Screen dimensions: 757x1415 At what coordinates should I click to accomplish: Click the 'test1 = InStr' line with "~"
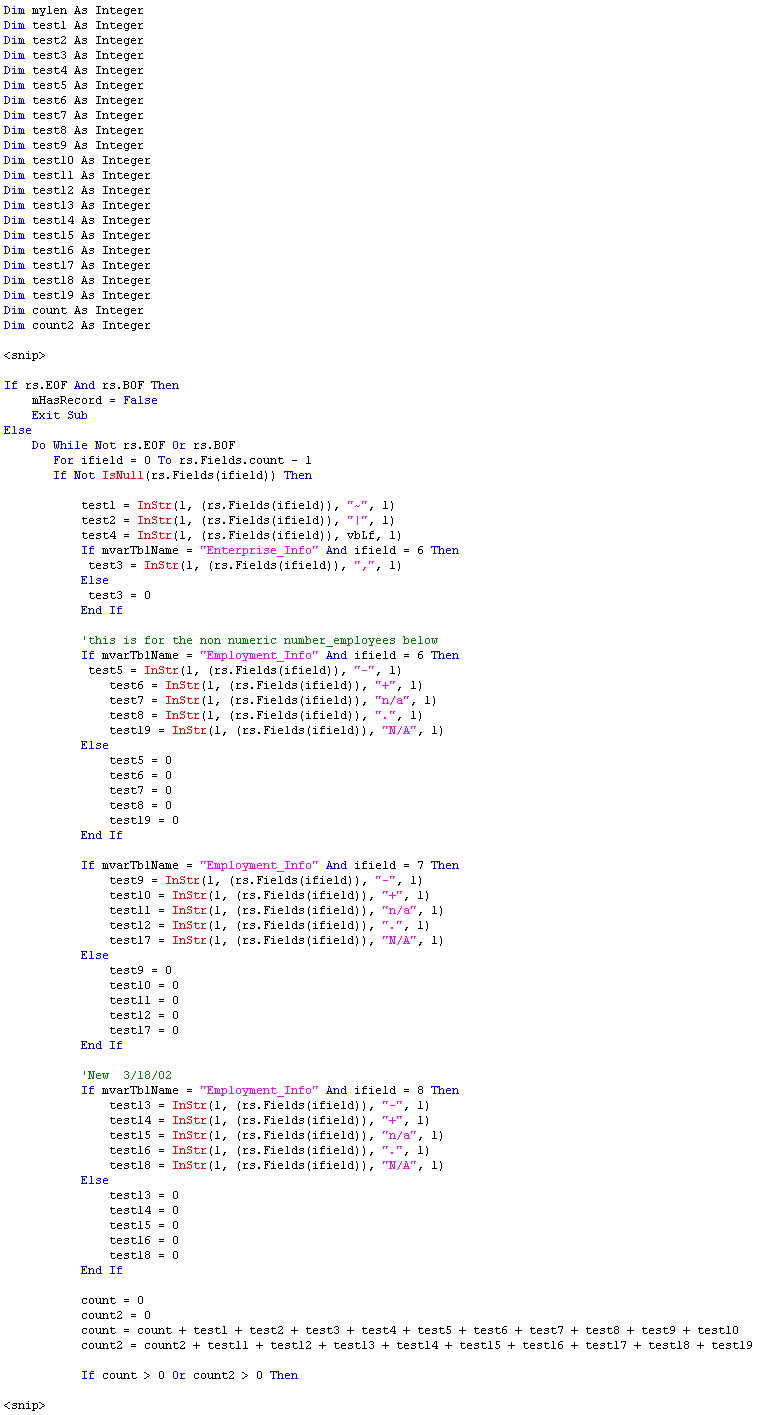click(x=238, y=505)
